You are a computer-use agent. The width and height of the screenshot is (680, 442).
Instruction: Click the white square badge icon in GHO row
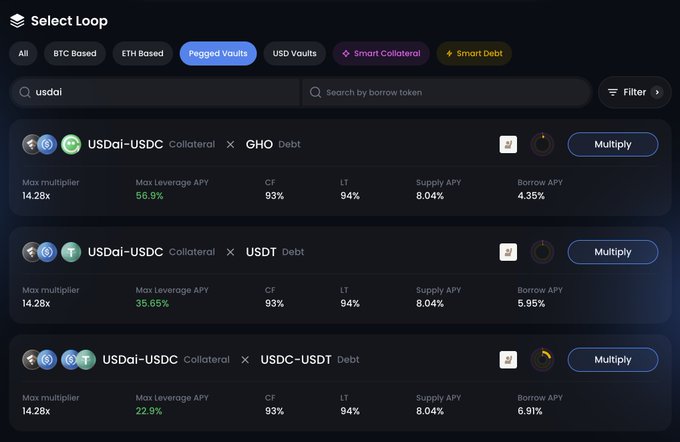[x=508, y=144]
